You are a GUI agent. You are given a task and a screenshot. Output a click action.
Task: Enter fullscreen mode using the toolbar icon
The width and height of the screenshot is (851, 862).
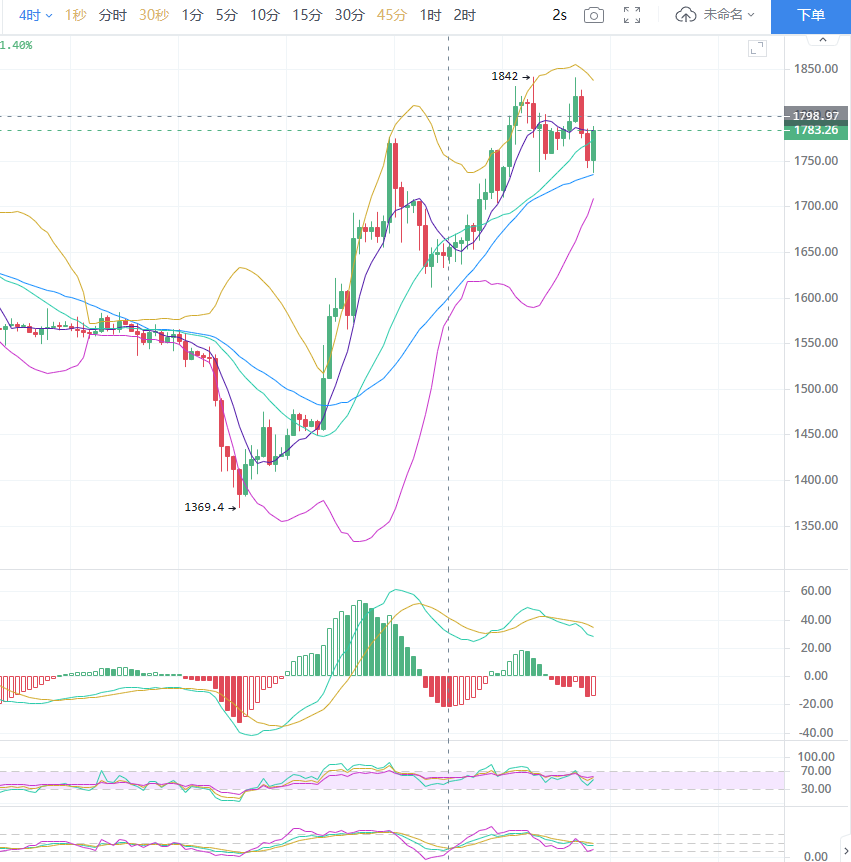631,15
